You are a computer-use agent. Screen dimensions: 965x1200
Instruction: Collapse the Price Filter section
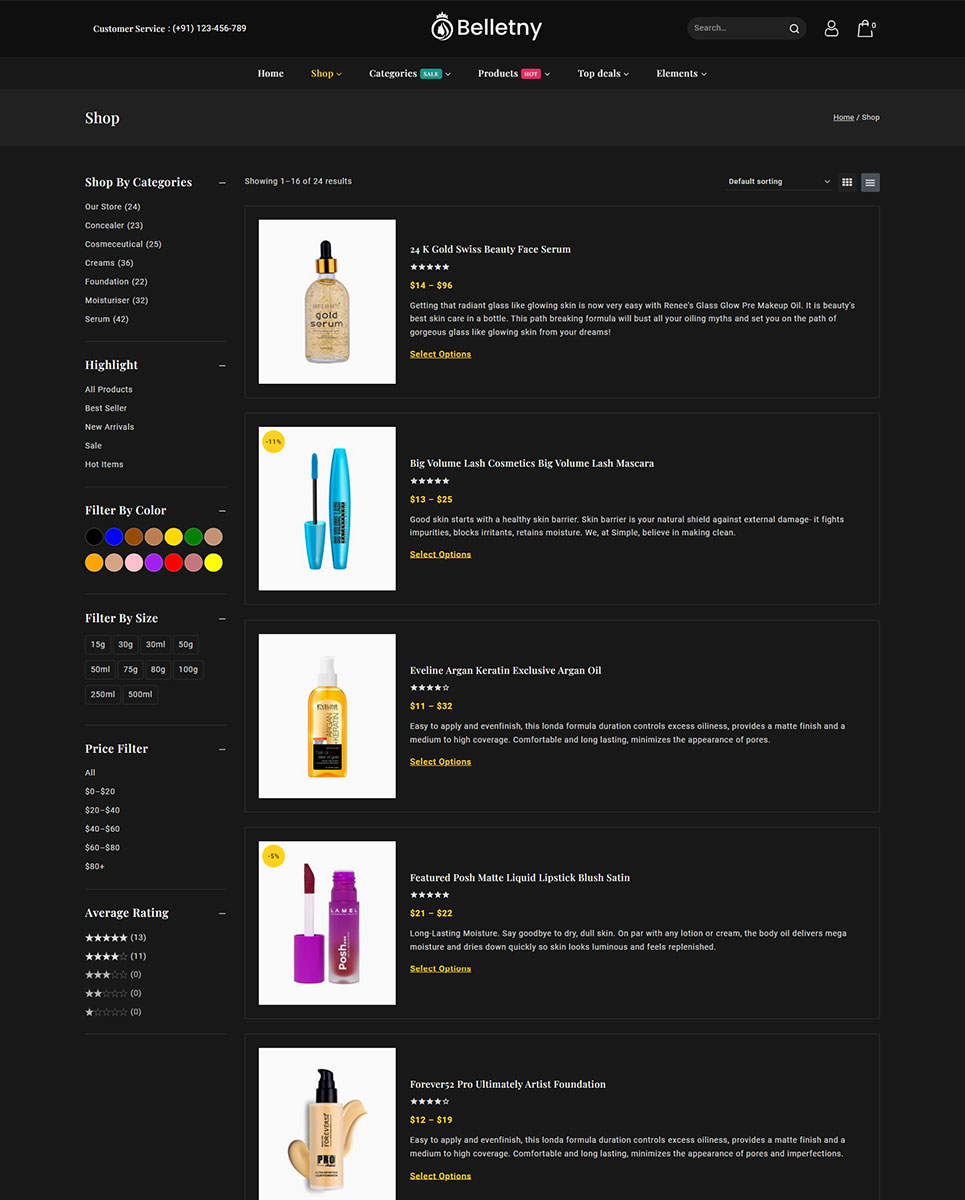pyautogui.click(x=222, y=749)
